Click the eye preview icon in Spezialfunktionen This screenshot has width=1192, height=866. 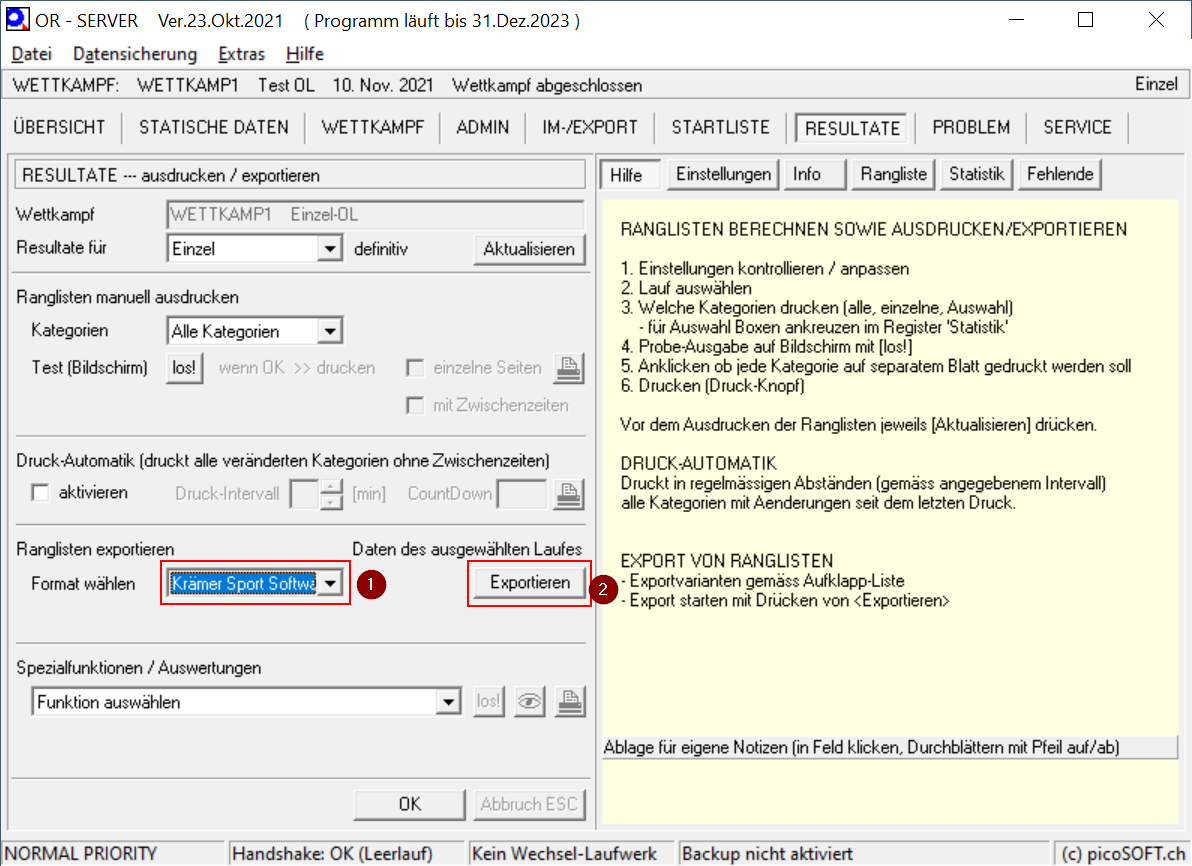pos(530,702)
